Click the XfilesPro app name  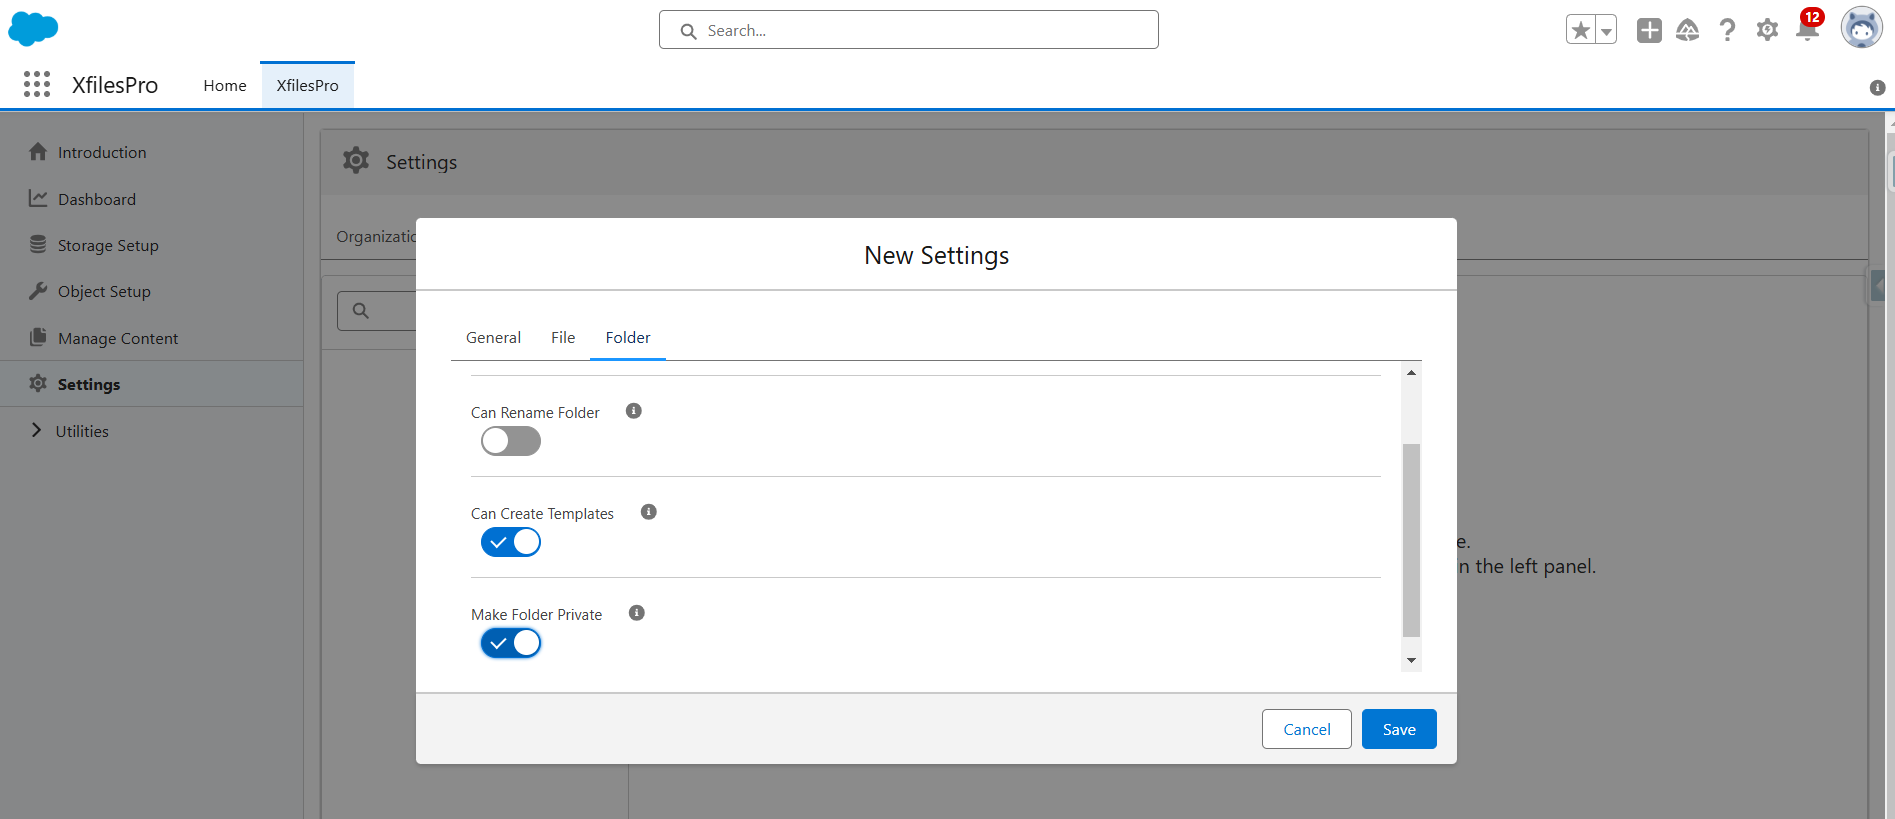[x=115, y=85]
